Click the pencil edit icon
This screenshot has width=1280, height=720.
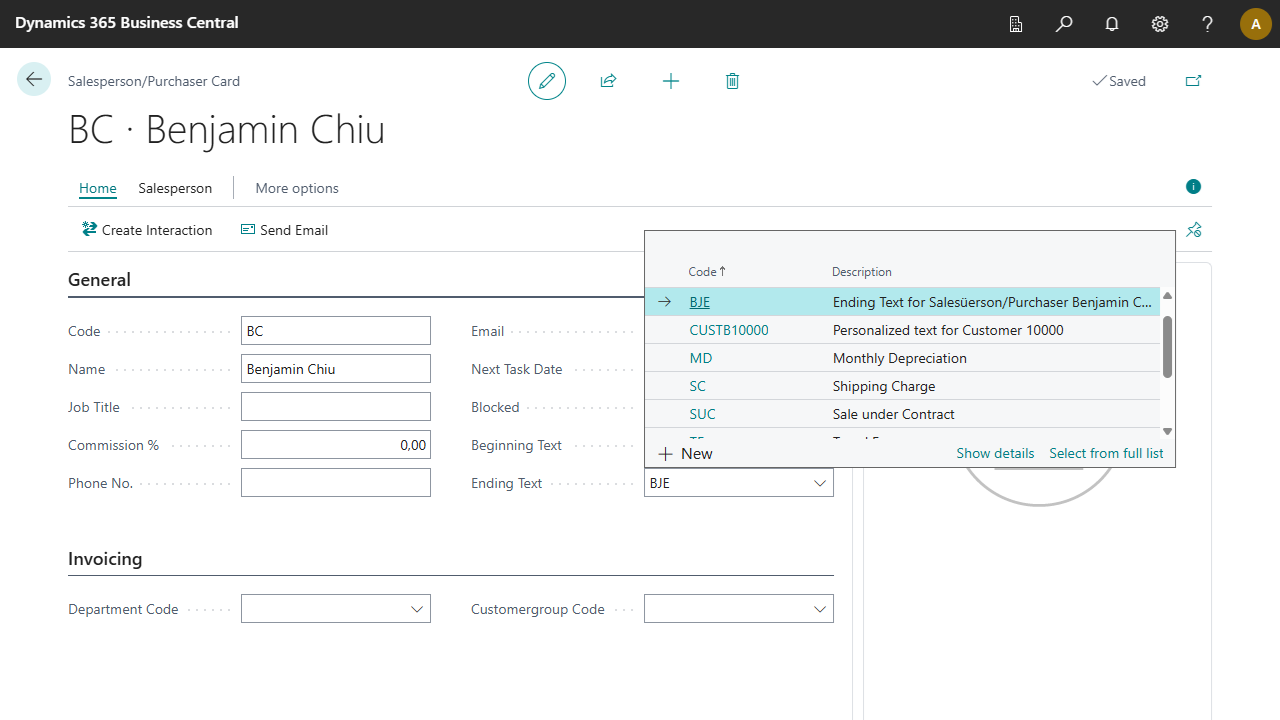pyautogui.click(x=547, y=81)
